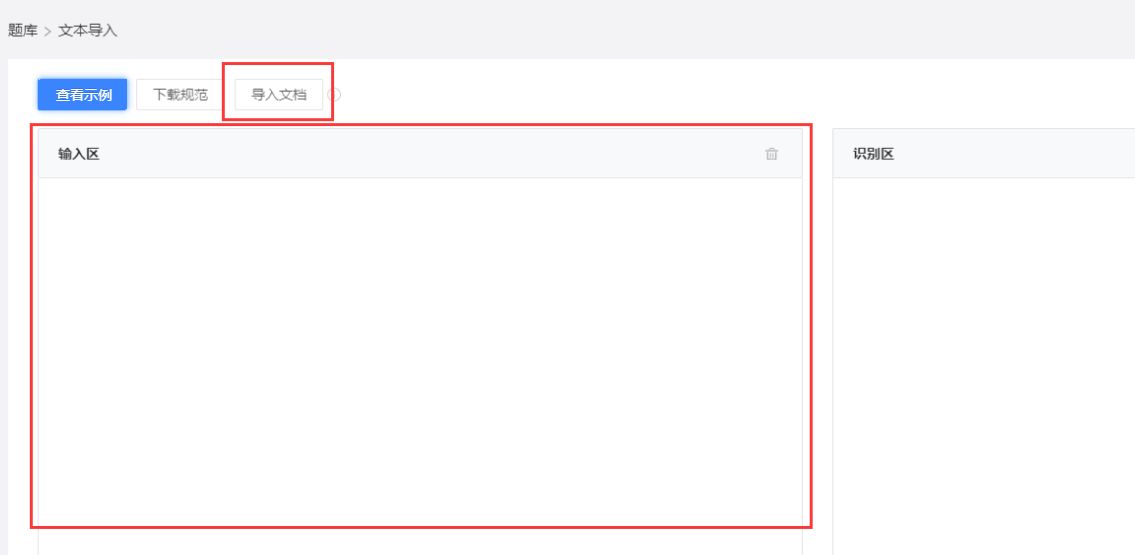This screenshot has height=555, width=1135.
Task: Select the 文本导入 breadcrumb item
Action: click(88, 31)
